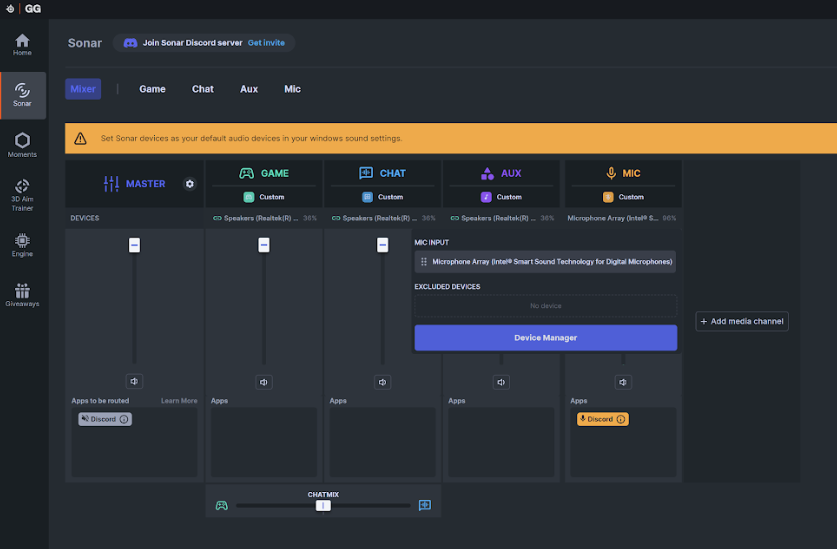
Task: Open the Game Custom preset selector
Action: tap(264, 197)
